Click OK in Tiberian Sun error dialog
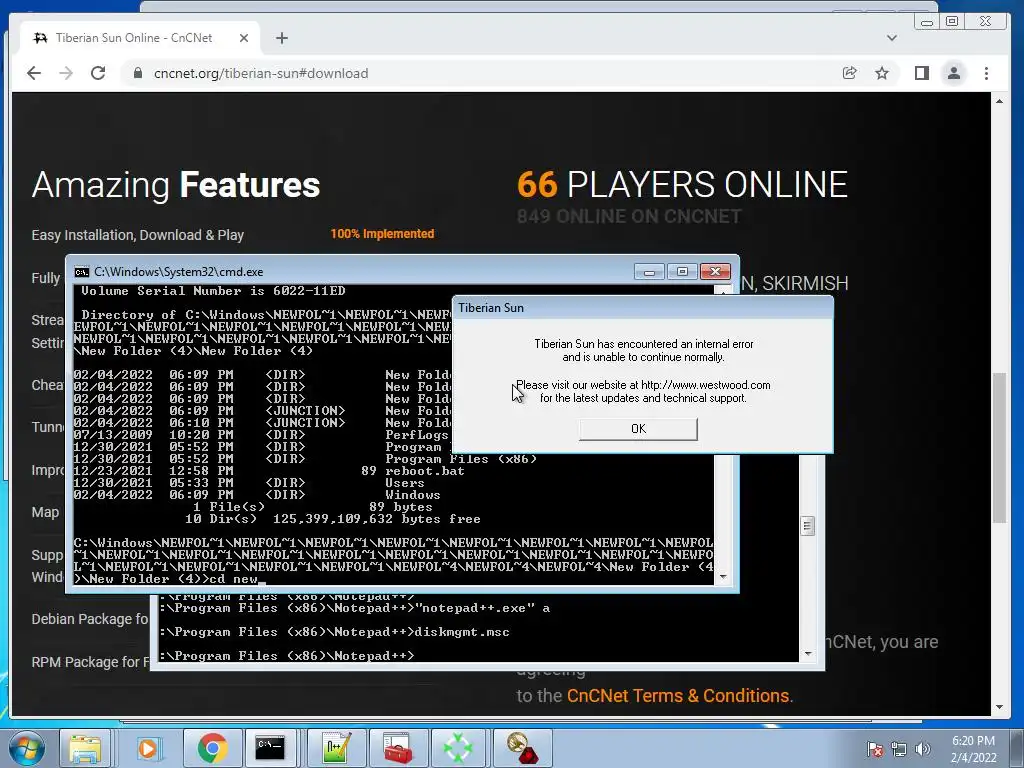Screen dimensions: 1024x768 (638, 429)
